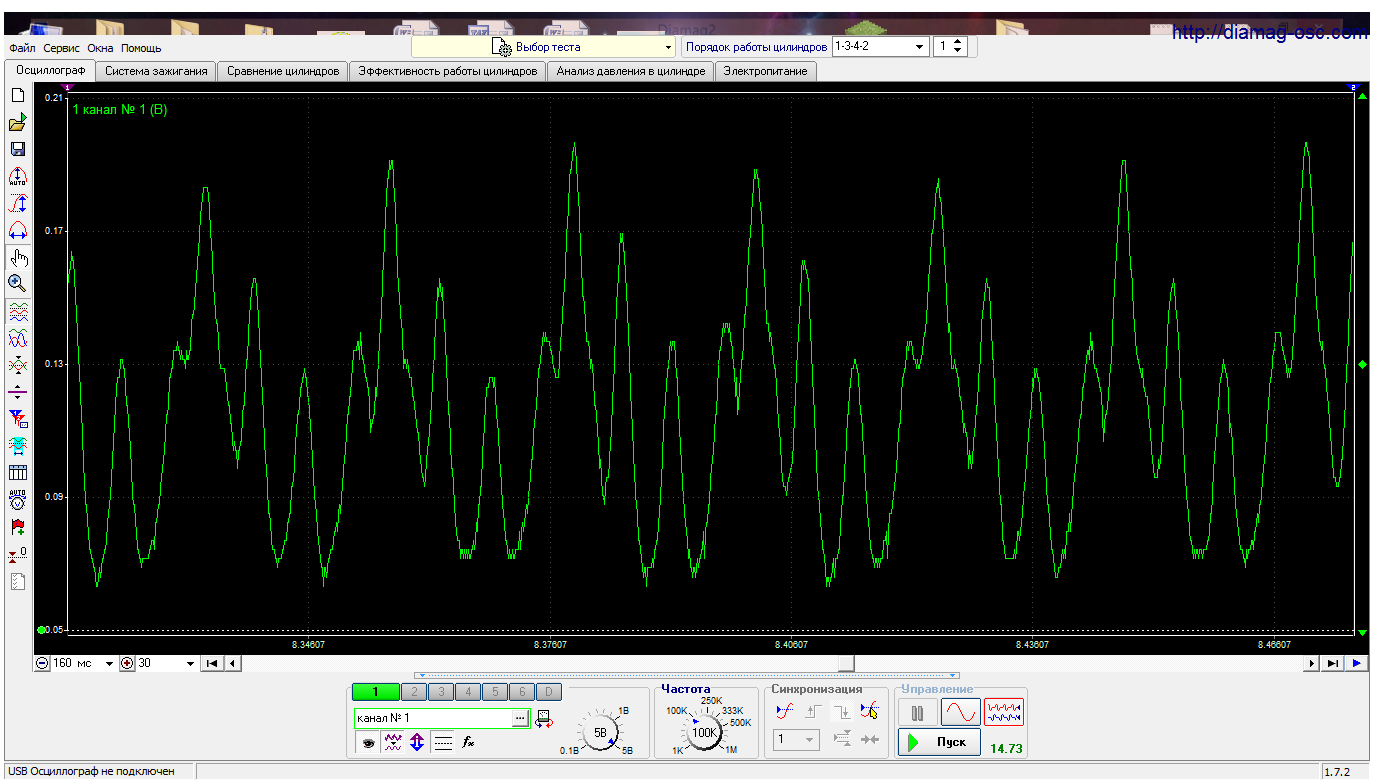Select the multi-waveform view button

click(1004, 712)
